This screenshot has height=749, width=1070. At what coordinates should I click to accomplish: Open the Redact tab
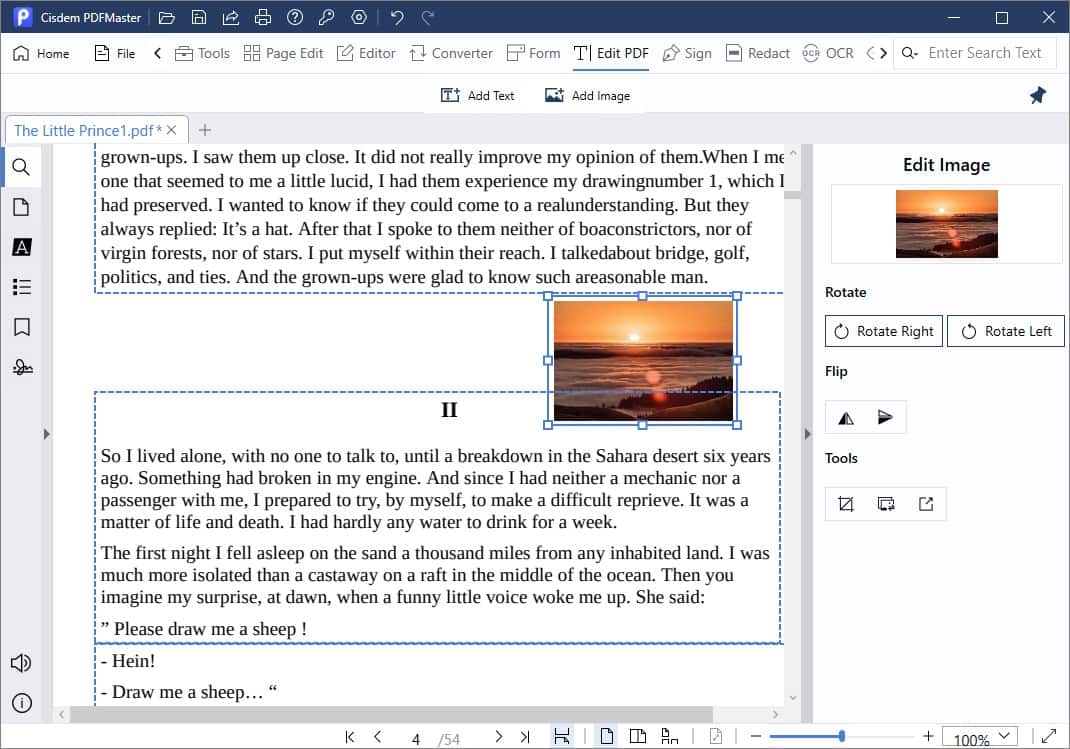(x=758, y=53)
